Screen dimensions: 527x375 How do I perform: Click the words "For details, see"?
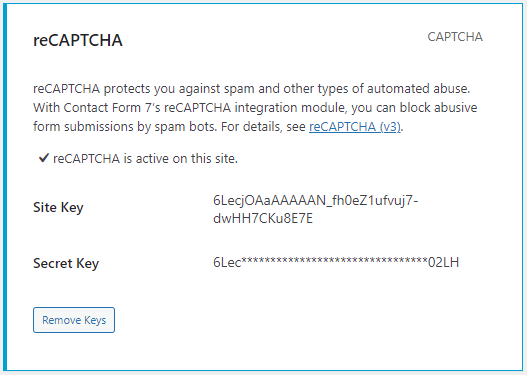click(263, 127)
